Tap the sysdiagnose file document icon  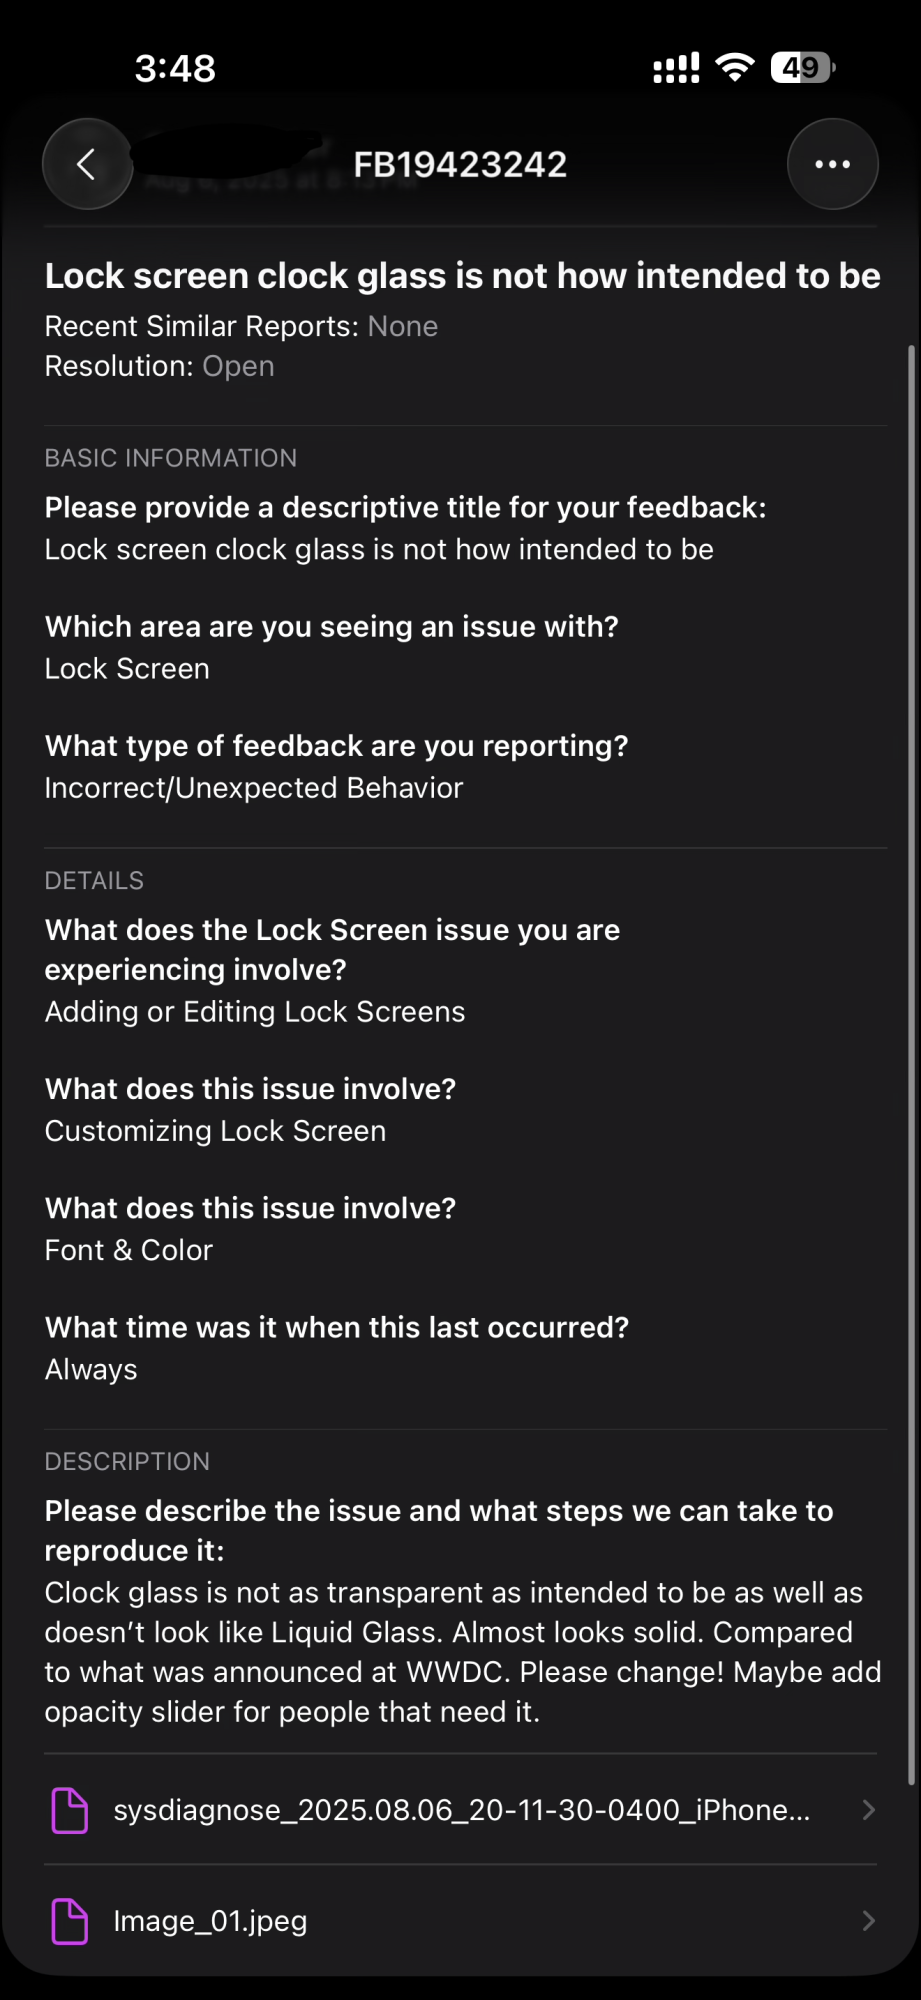70,1810
